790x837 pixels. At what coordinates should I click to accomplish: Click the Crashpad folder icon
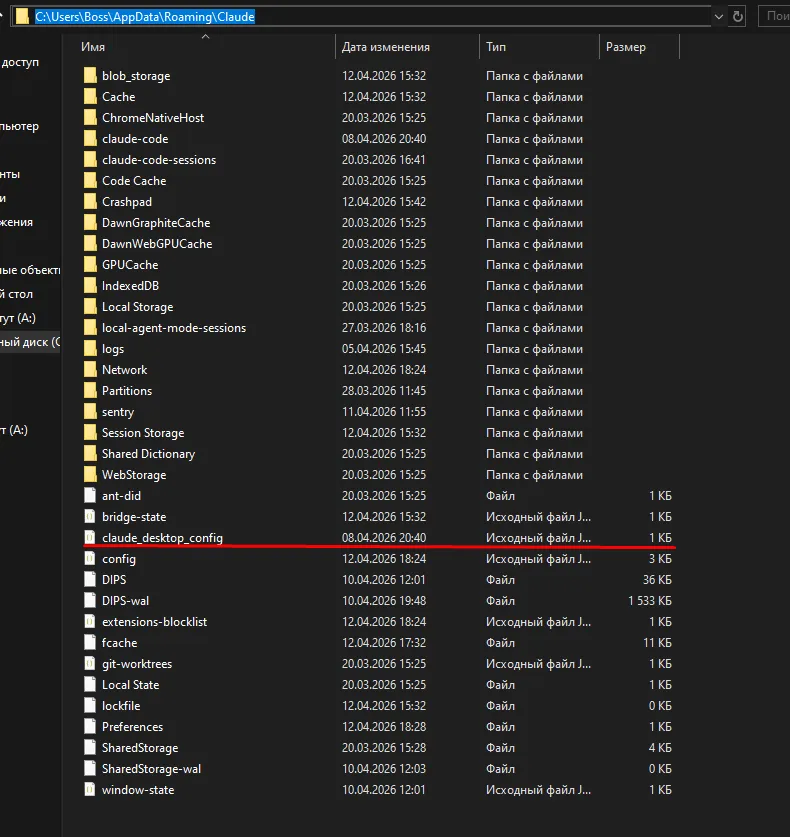pyautogui.click(x=90, y=202)
